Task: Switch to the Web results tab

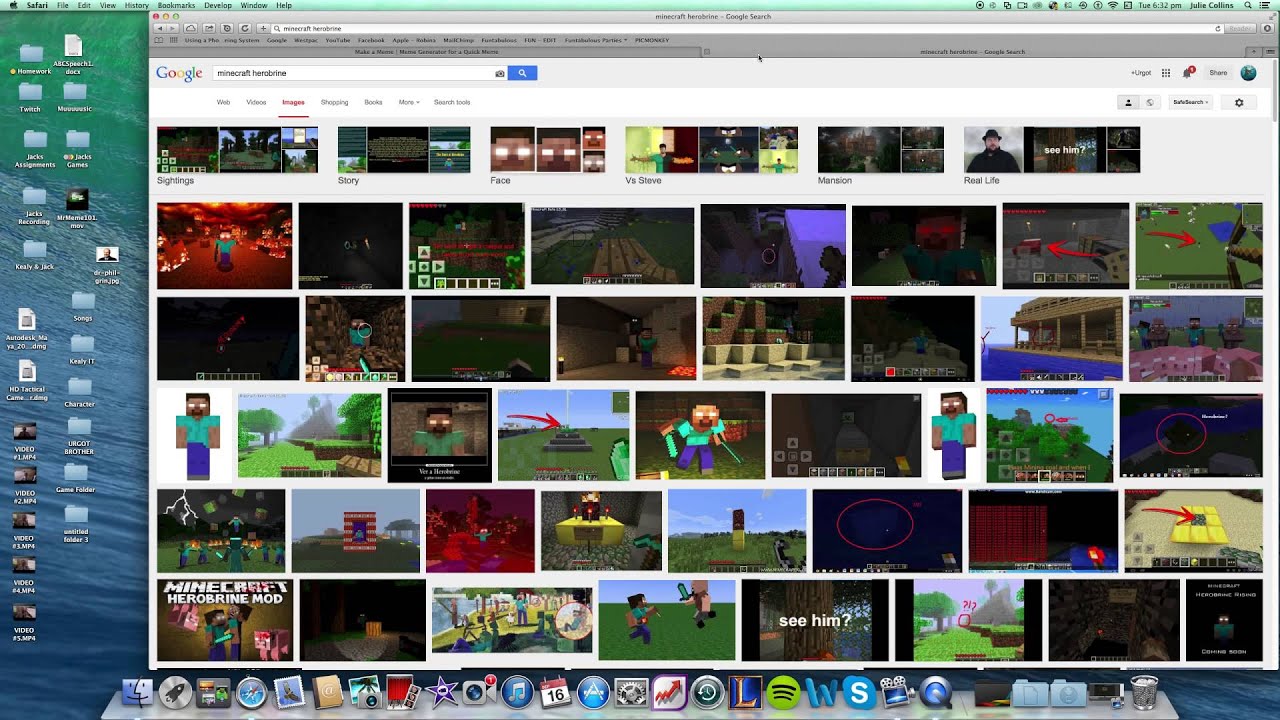Action: (224, 102)
